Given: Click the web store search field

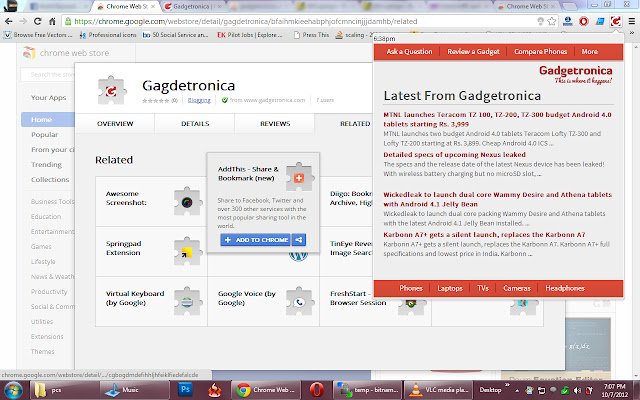Looking at the screenshot, I should (x=48, y=74).
